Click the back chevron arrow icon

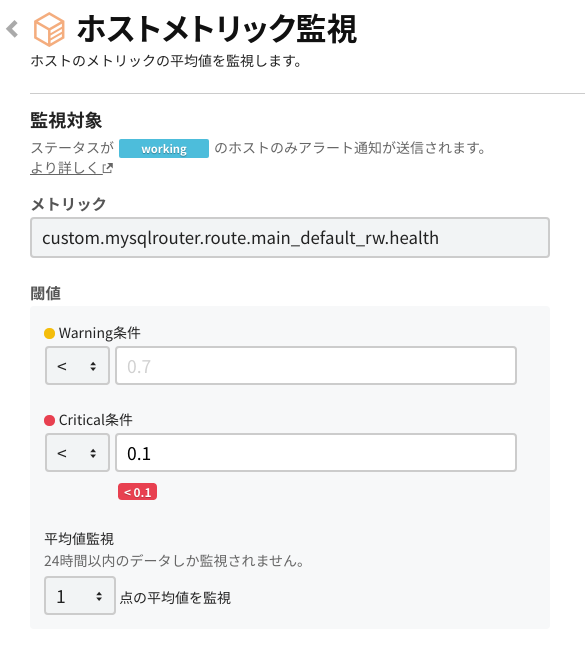pos(12,29)
